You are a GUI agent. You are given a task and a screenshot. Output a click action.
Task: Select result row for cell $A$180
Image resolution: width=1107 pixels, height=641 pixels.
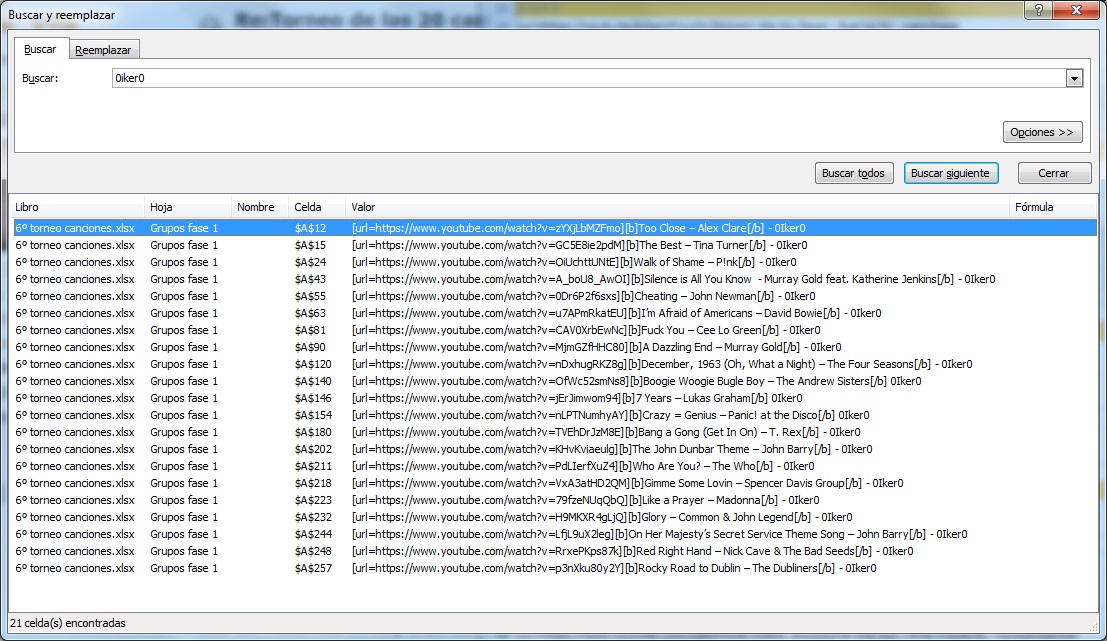tap(555, 432)
